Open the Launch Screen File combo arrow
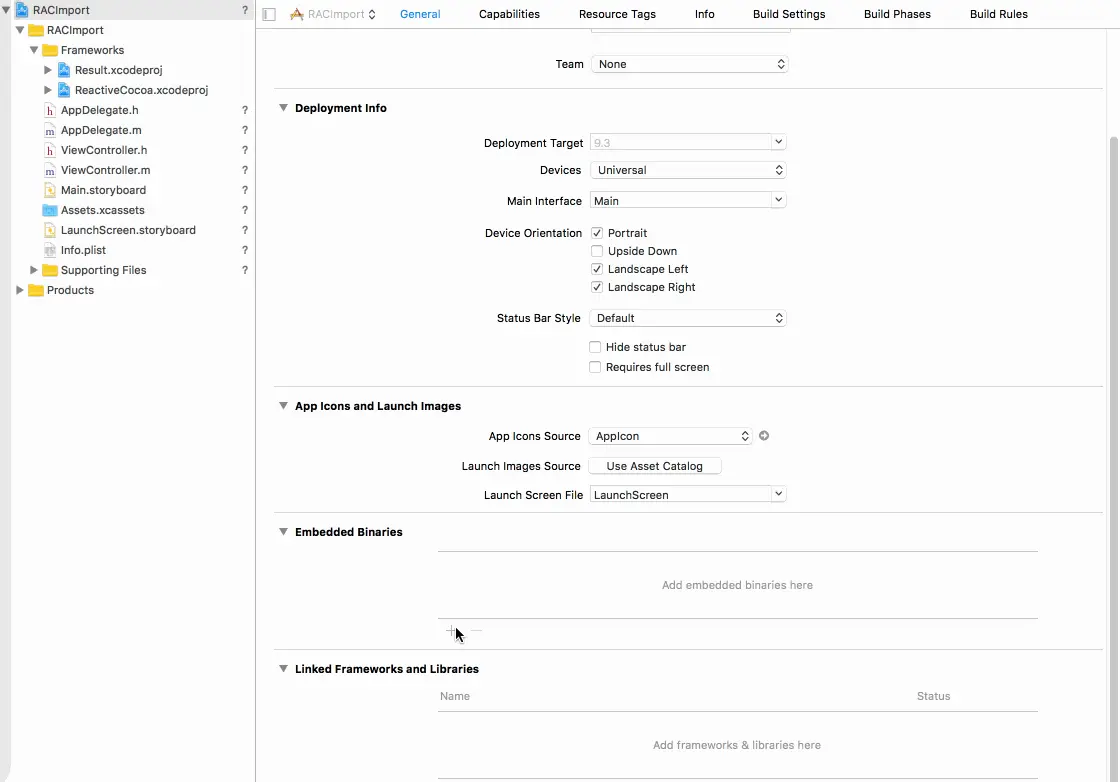This screenshot has height=782, width=1120. pyautogui.click(x=779, y=494)
